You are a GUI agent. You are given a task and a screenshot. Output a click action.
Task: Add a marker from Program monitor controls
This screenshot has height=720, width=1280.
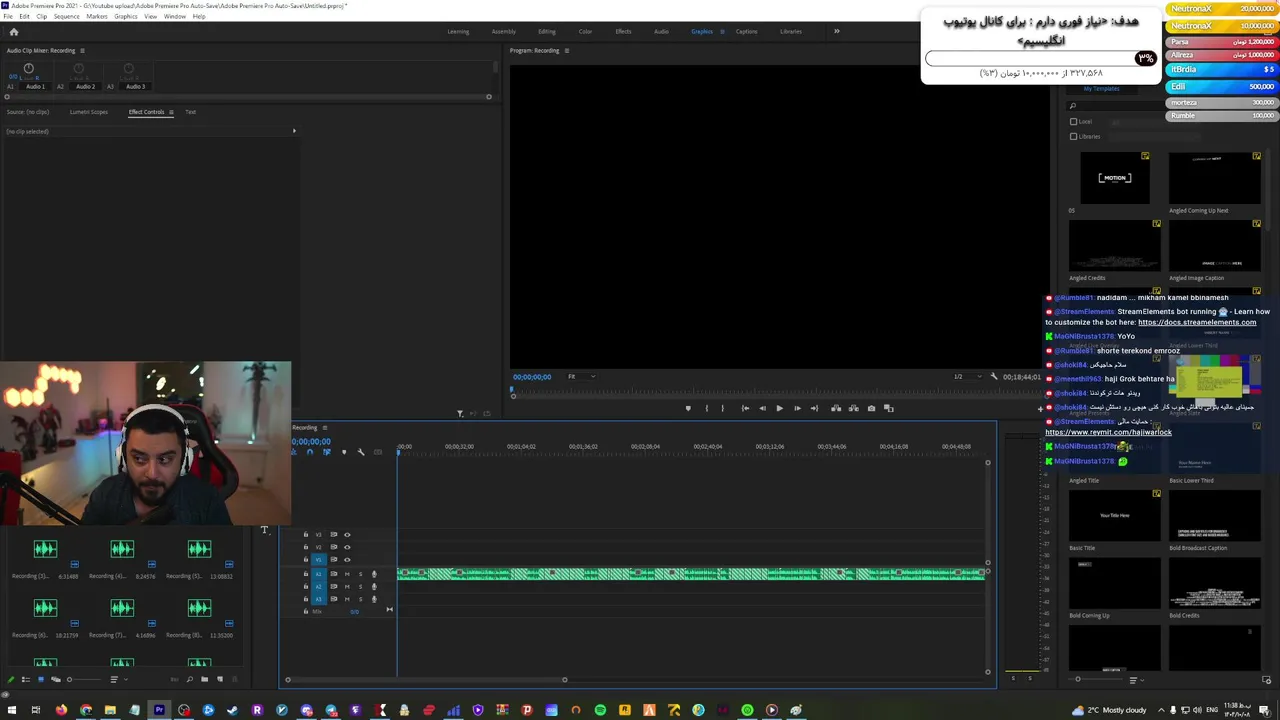(687, 408)
